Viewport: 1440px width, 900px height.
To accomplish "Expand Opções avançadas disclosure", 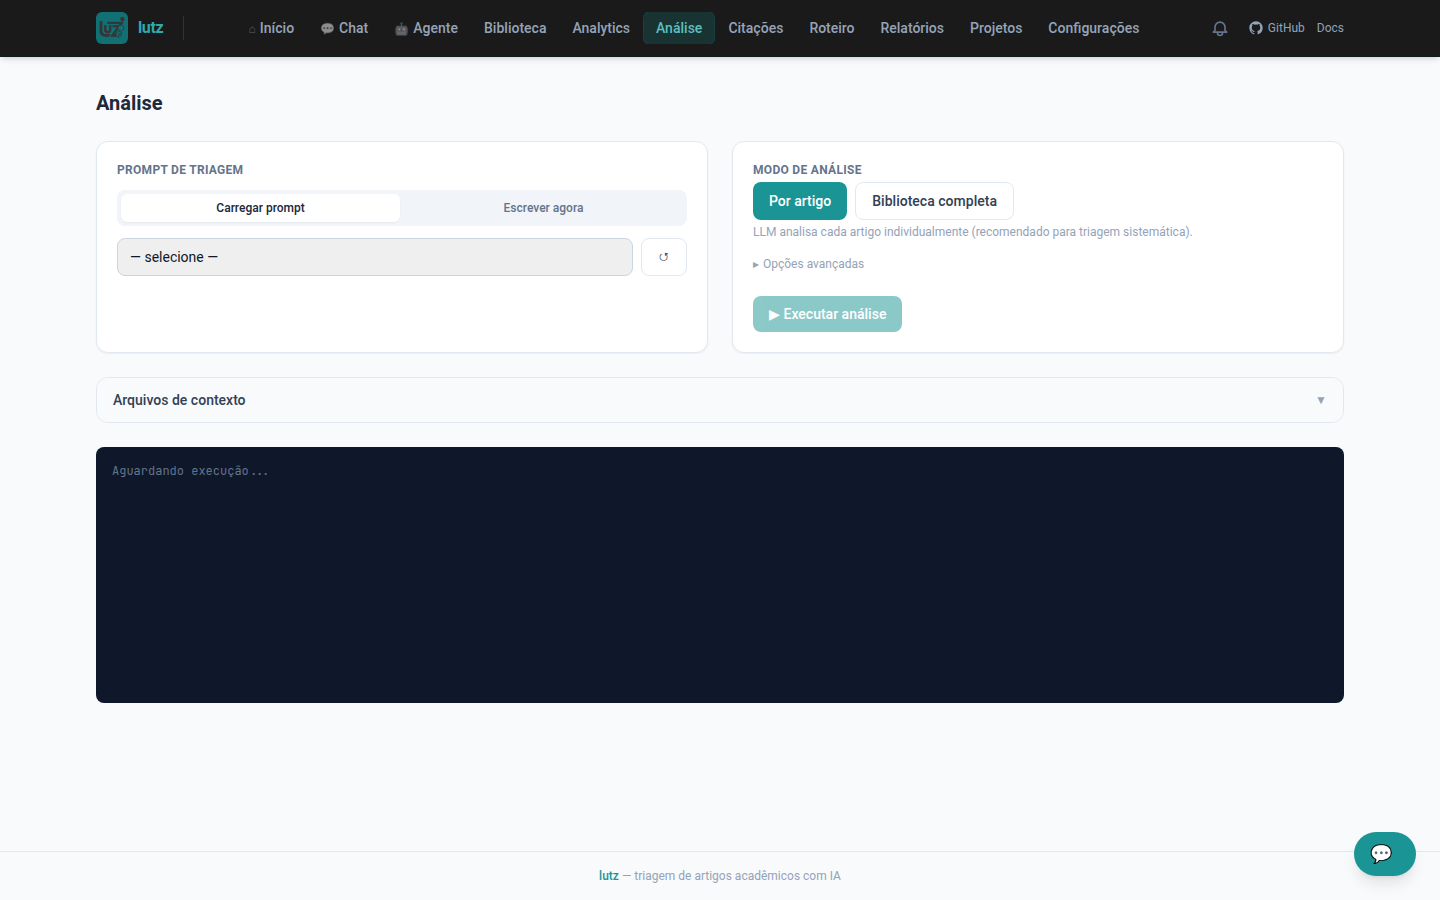I will 808,264.
